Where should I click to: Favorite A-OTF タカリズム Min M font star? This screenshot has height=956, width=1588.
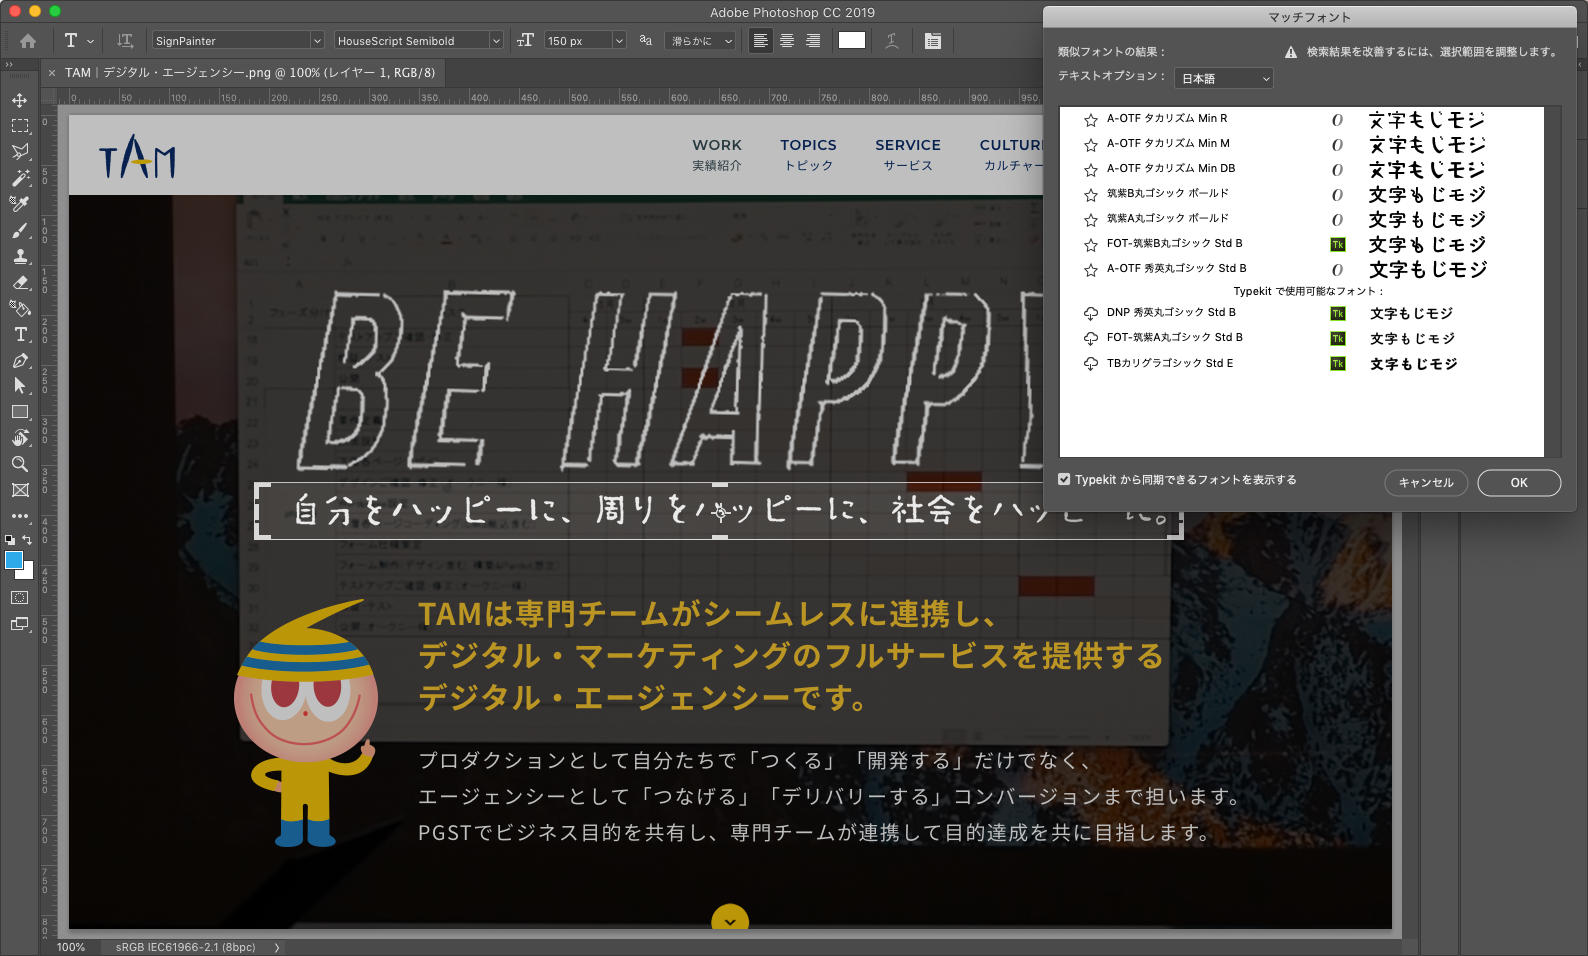1091,145
